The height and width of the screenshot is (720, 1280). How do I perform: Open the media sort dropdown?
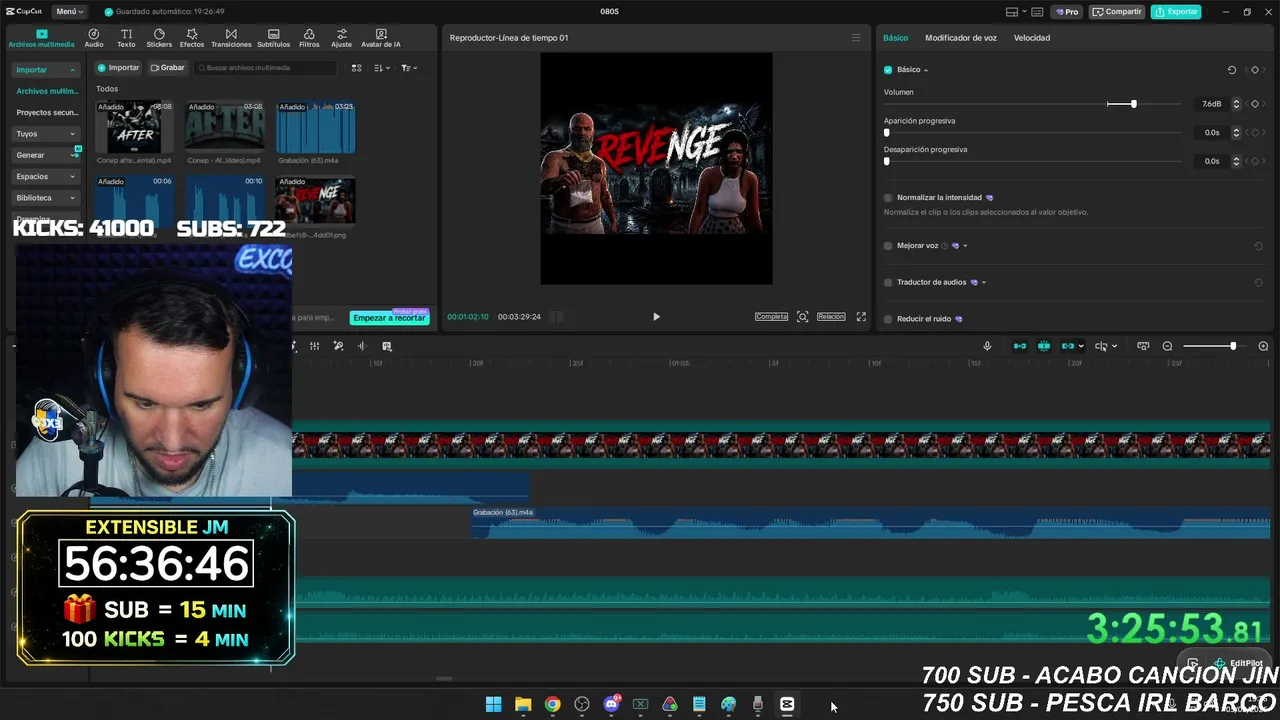tap(382, 68)
